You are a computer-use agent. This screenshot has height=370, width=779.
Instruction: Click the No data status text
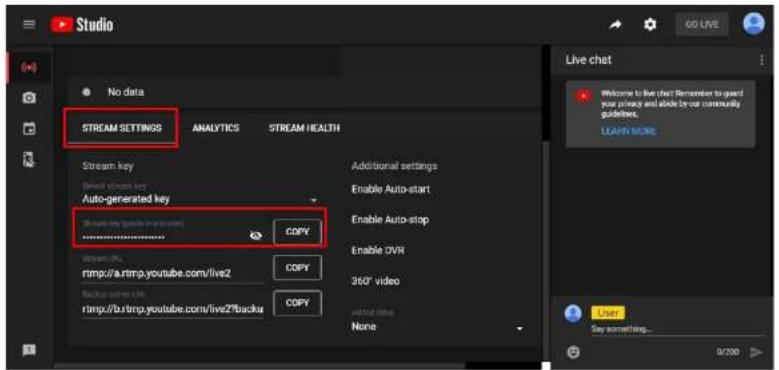[126, 92]
